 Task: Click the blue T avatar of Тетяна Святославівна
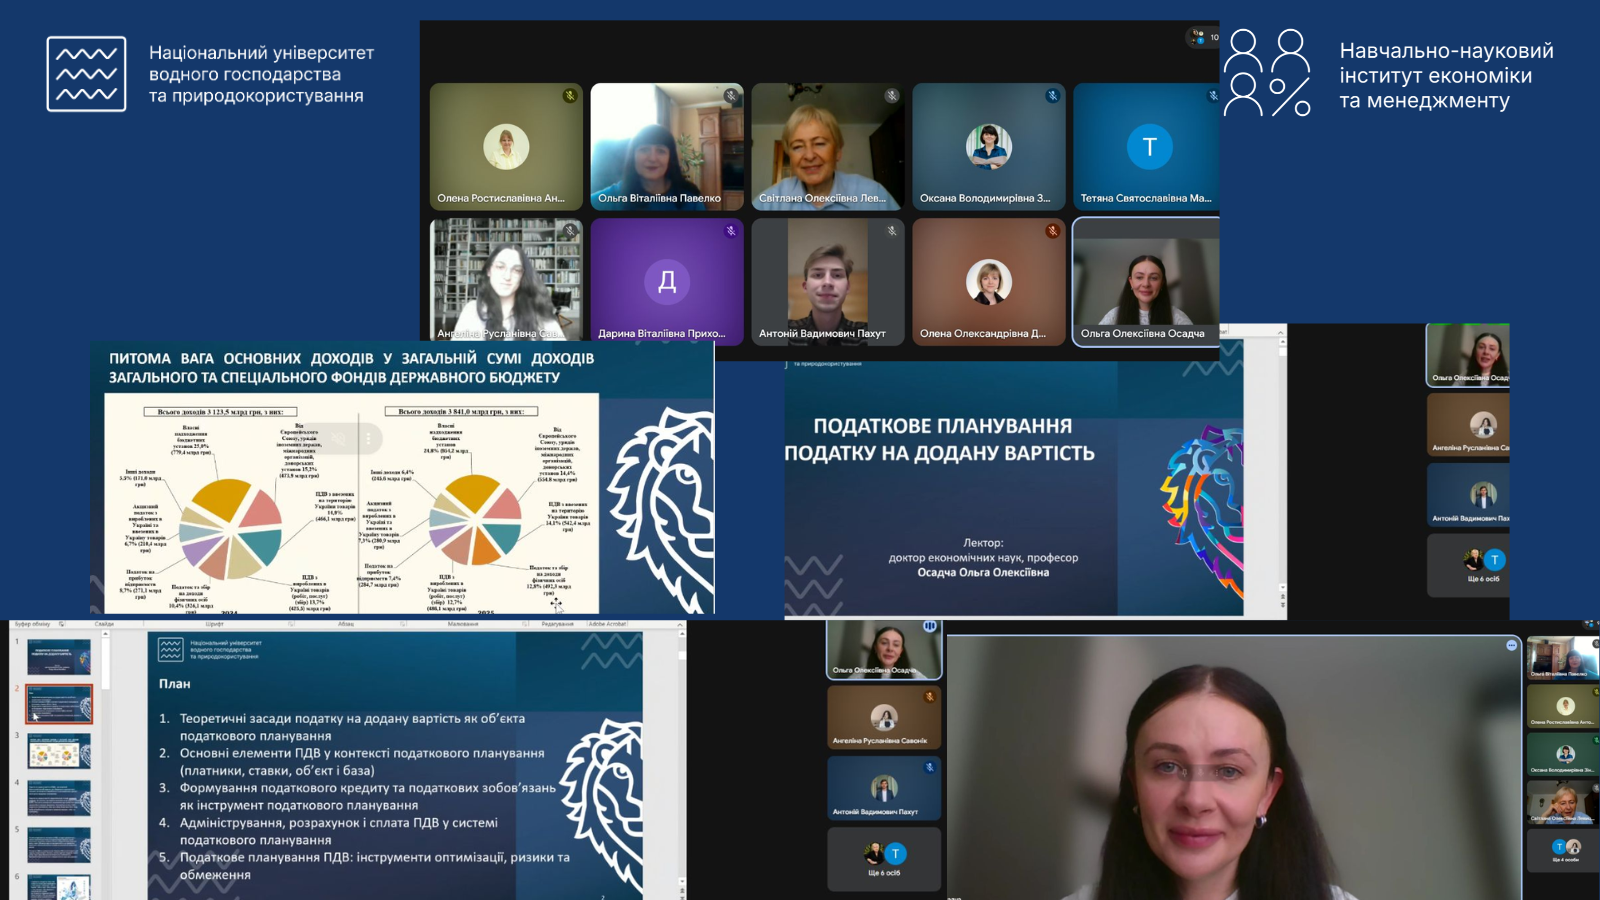(1149, 147)
